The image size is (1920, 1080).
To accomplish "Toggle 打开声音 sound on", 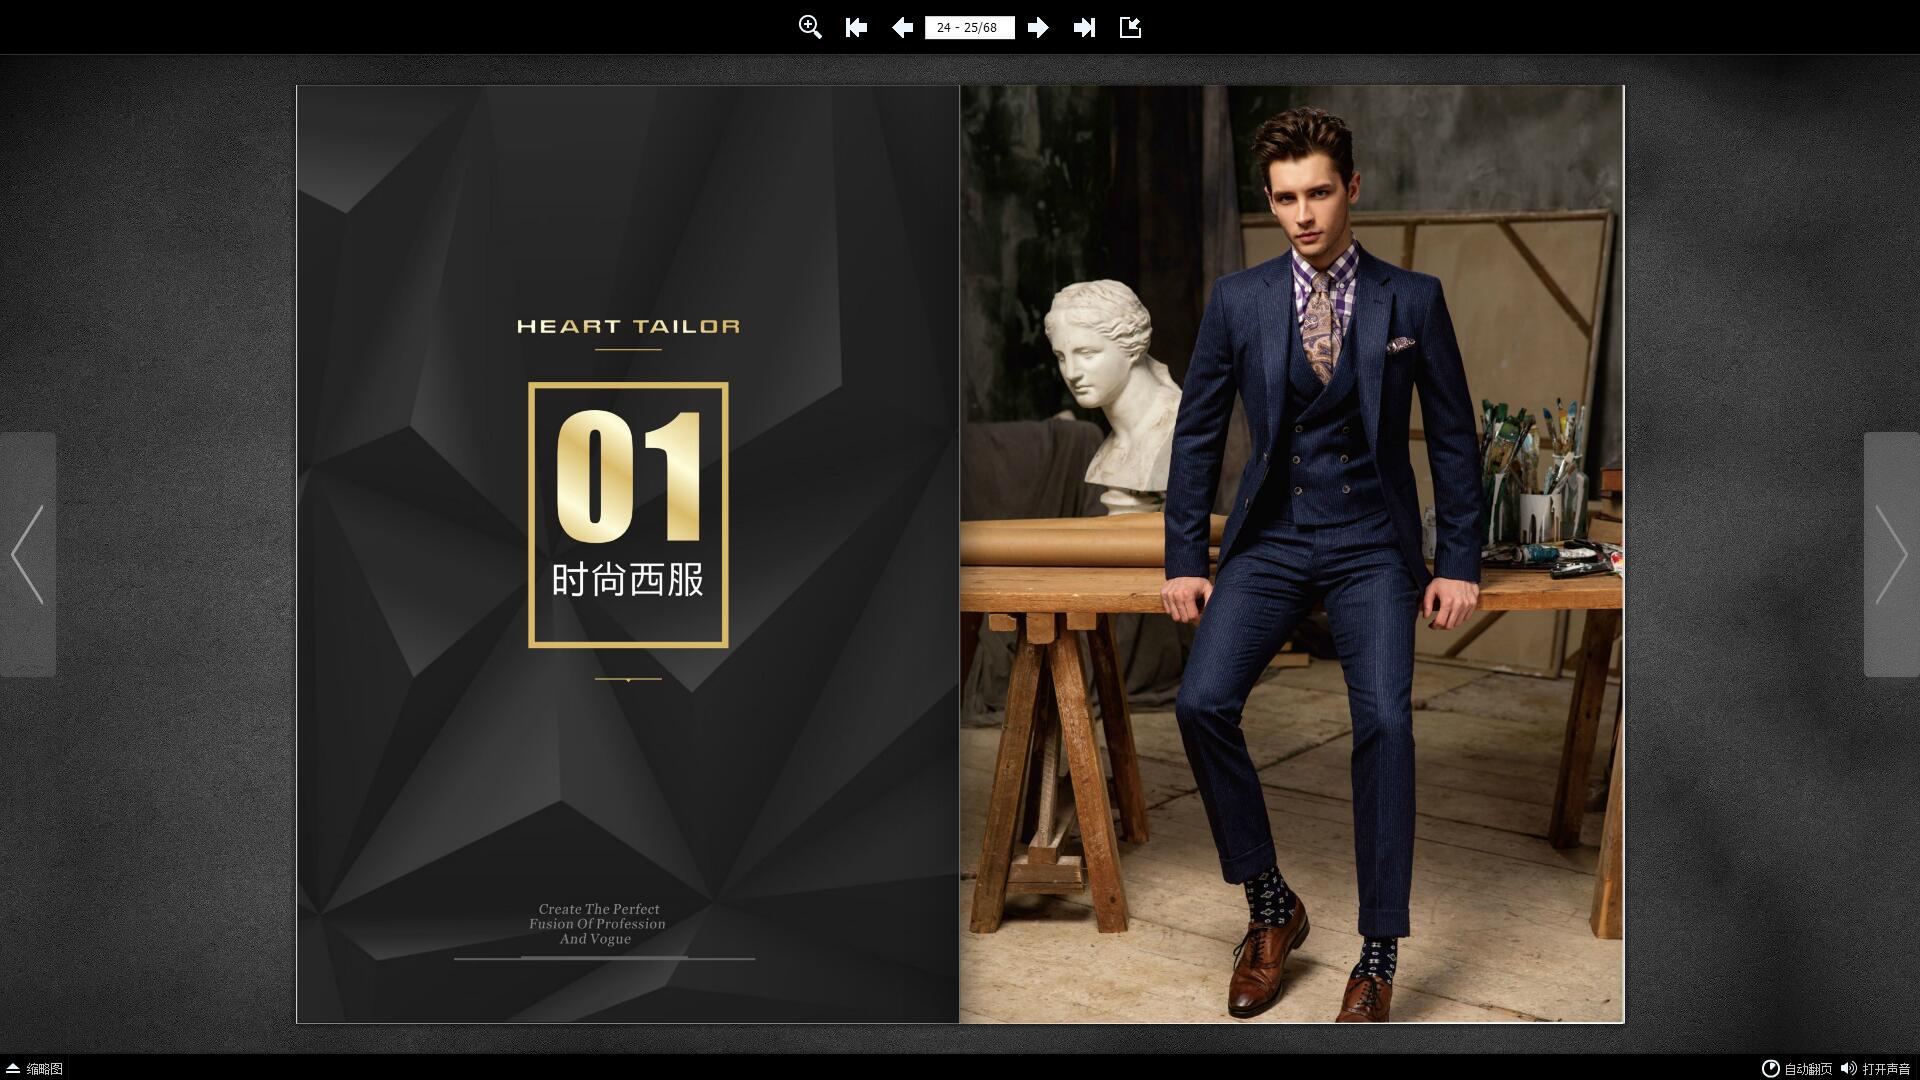I will point(1876,1069).
